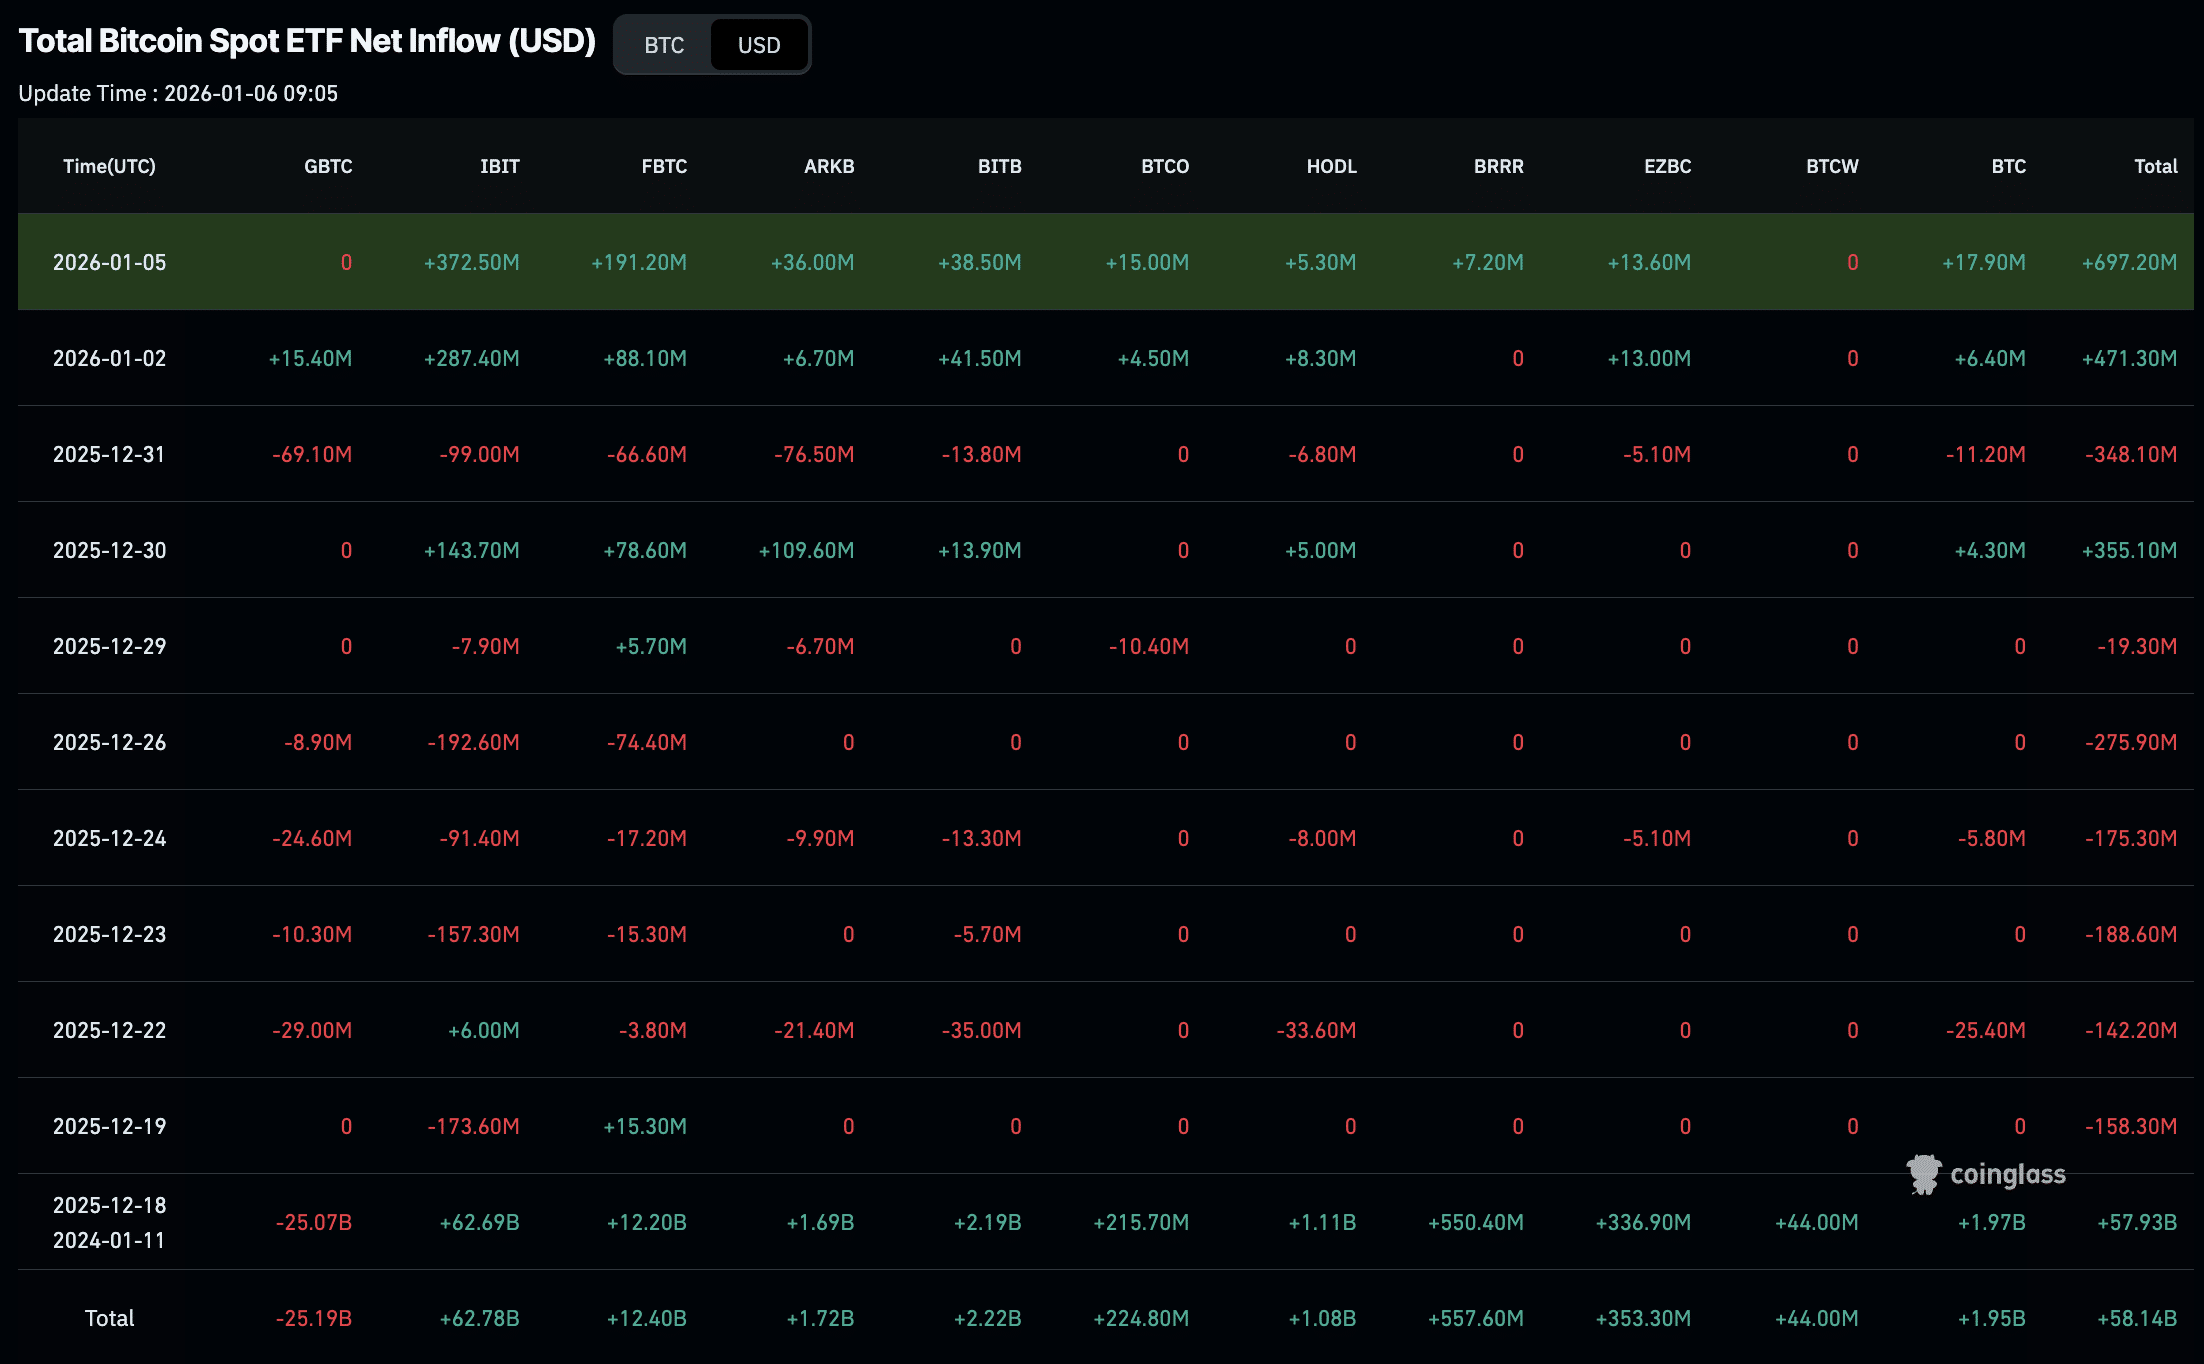The width and height of the screenshot is (2204, 1364).
Task: Click the FBTC column header
Action: [x=664, y=166]
